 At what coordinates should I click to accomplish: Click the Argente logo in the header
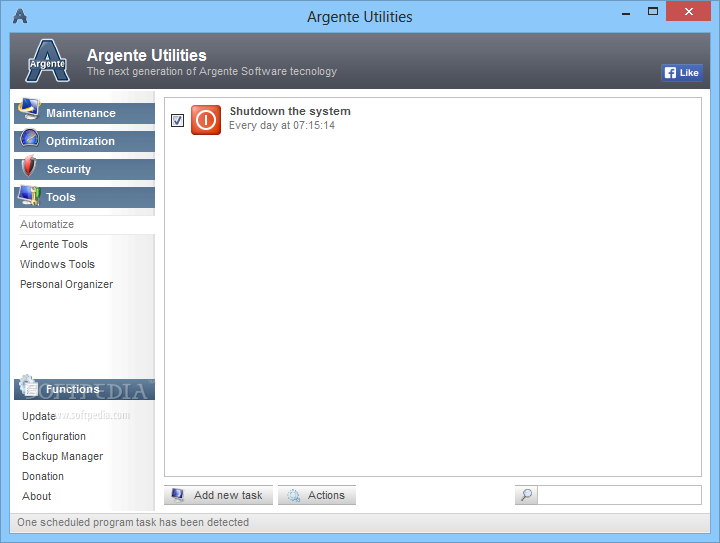tap(47, 61)
